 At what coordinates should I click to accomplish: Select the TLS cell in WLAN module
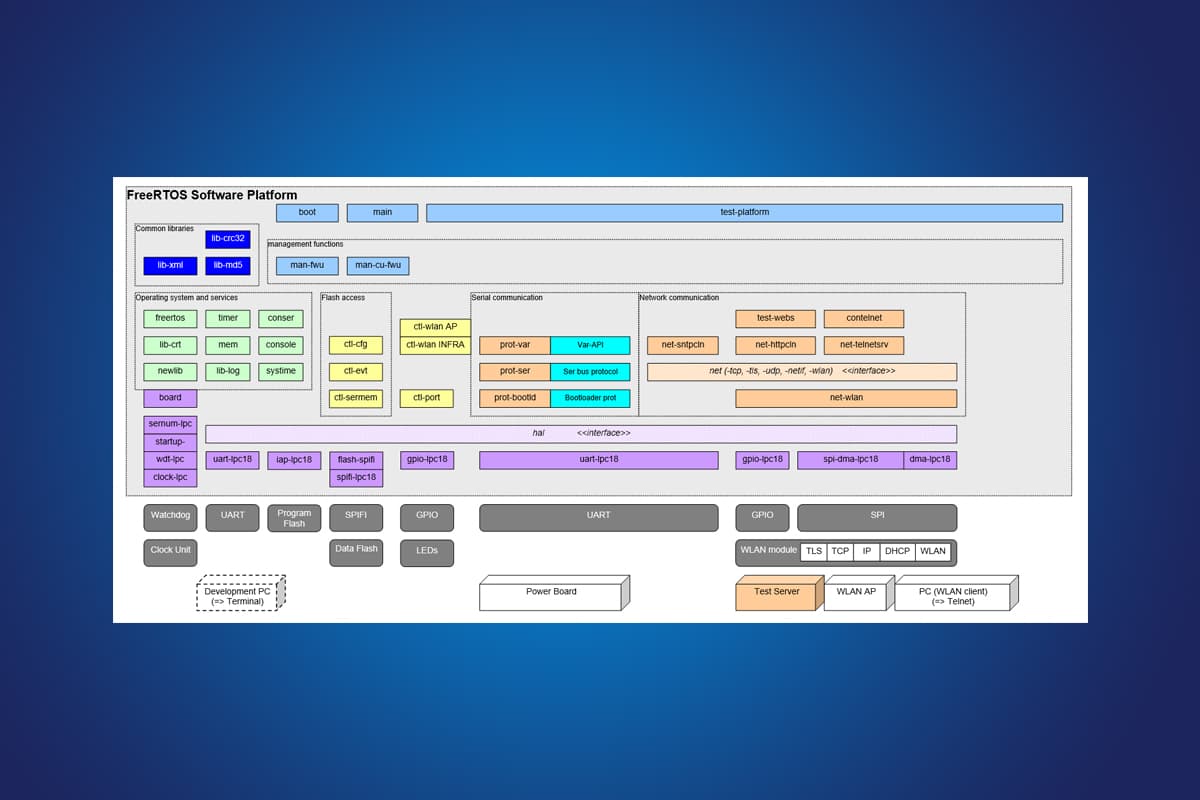tap(814, 551)
